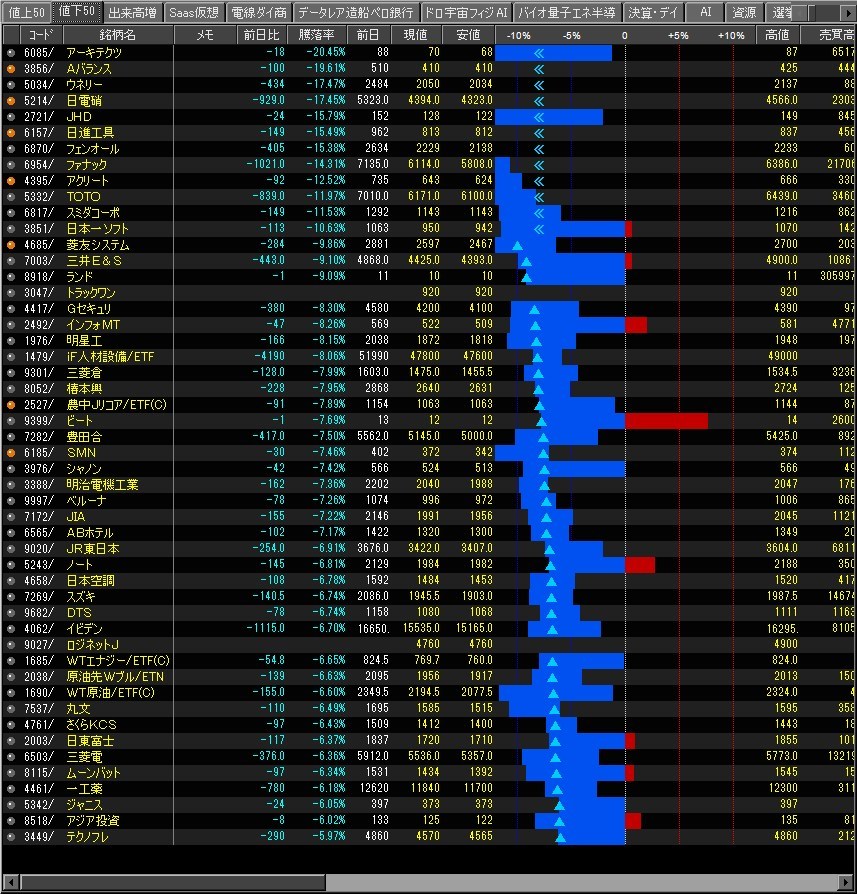
Task: Select stock name さくらKCS
Action: 91,725
